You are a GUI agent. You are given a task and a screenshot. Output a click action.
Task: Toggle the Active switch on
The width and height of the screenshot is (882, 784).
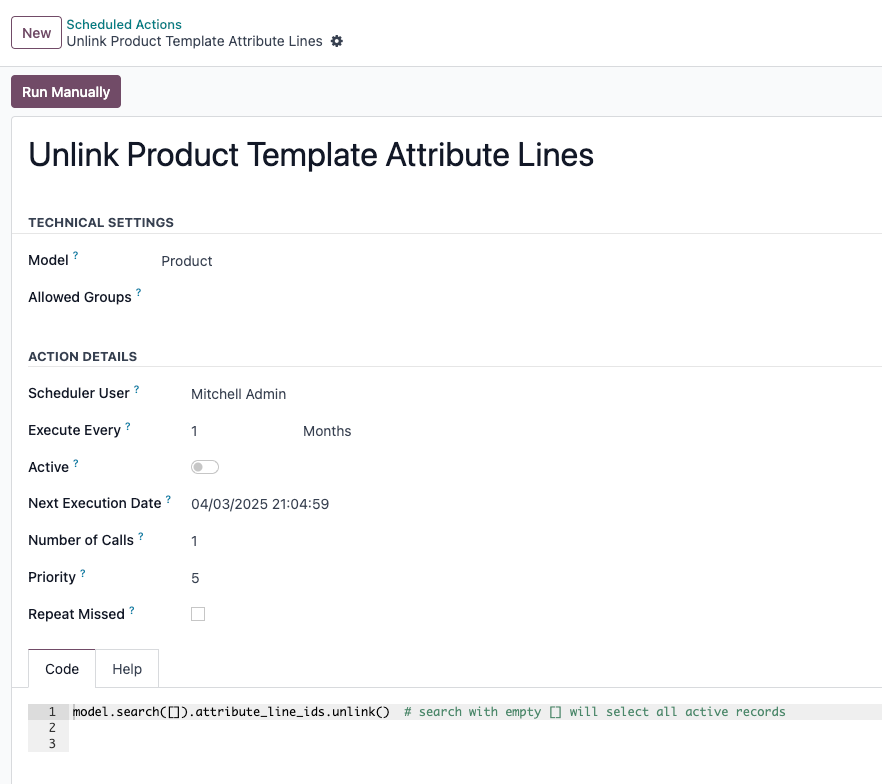point(205,467)
